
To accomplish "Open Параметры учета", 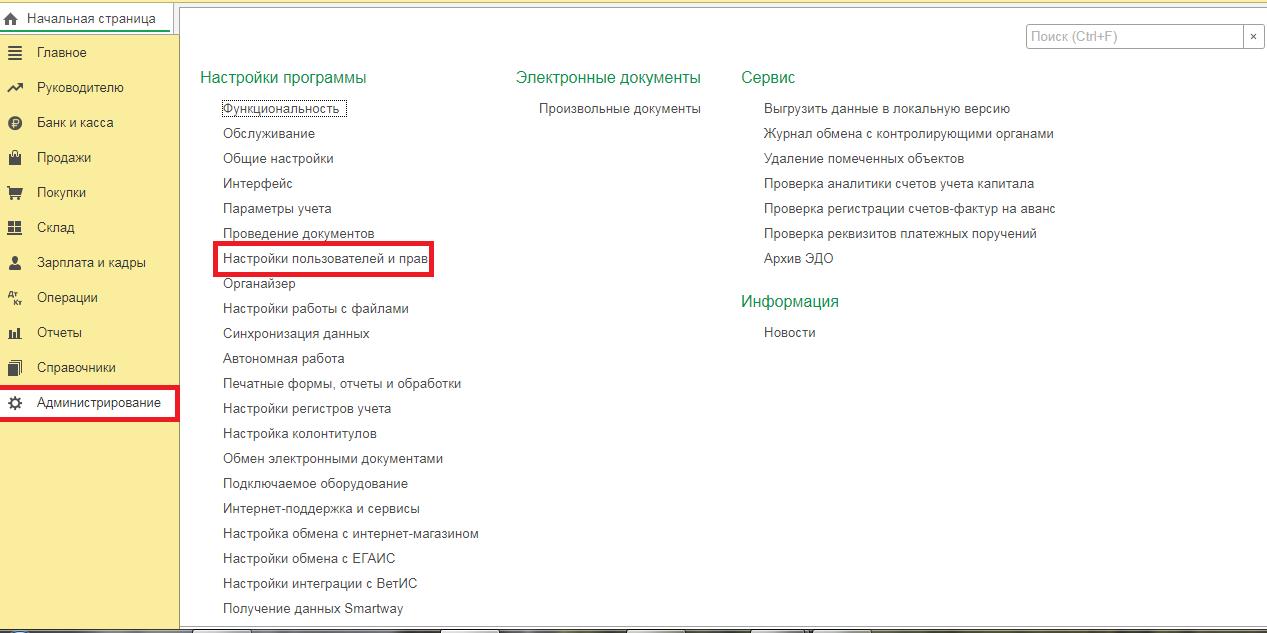I will (277, 209).
